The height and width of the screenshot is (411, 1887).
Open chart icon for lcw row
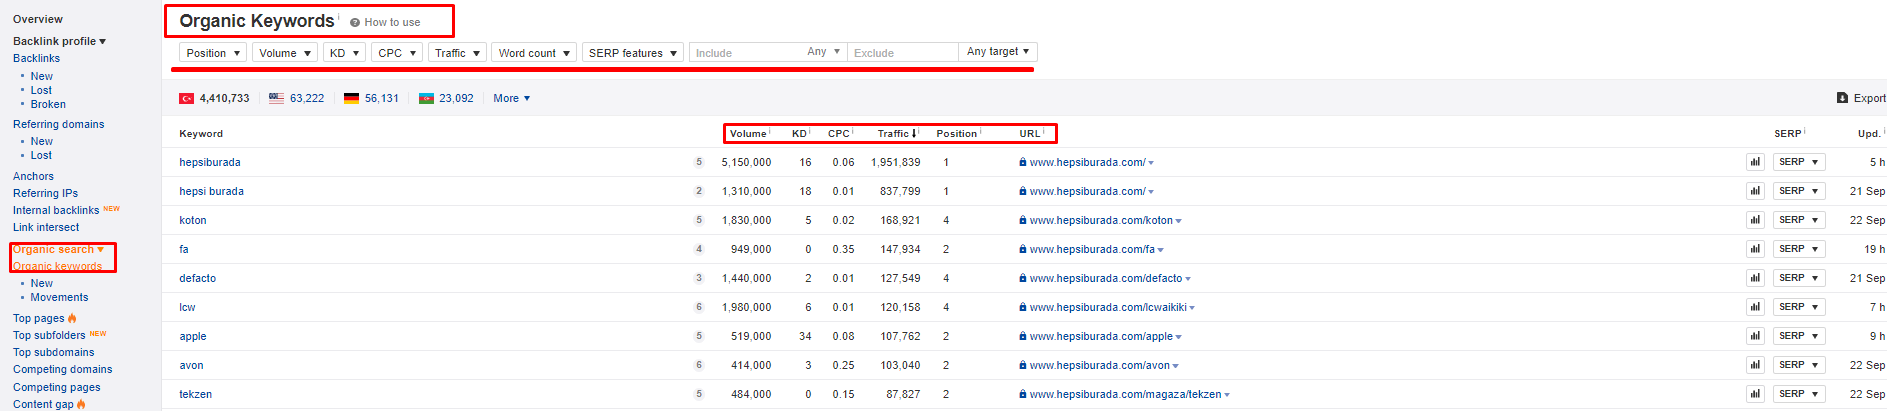(x=1755, y=307)
